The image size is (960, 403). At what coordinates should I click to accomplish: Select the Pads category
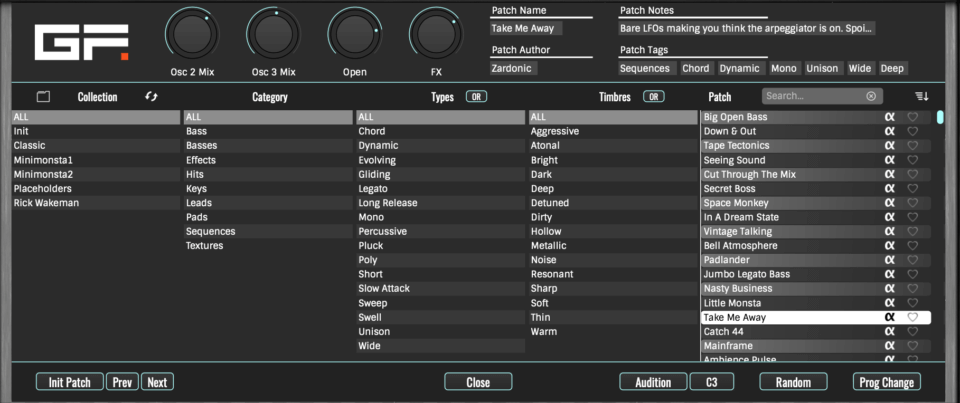[x=197, y=217]
